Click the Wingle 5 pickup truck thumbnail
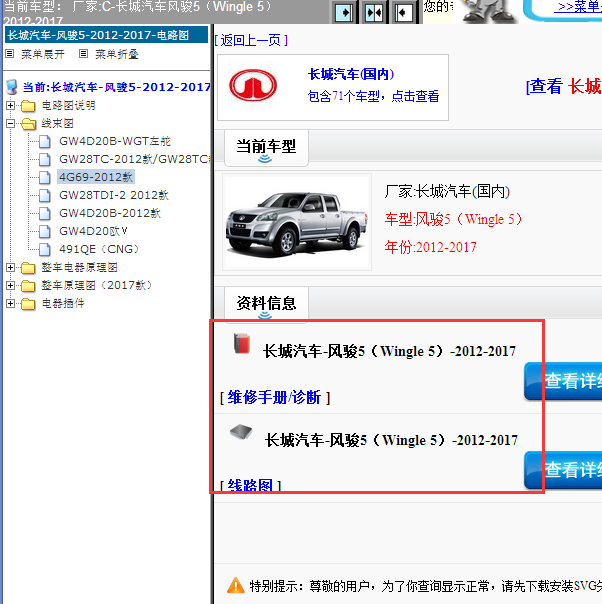The width and height of the screenshot is (602, 604). pyautogui.click(x=297, y=222)
